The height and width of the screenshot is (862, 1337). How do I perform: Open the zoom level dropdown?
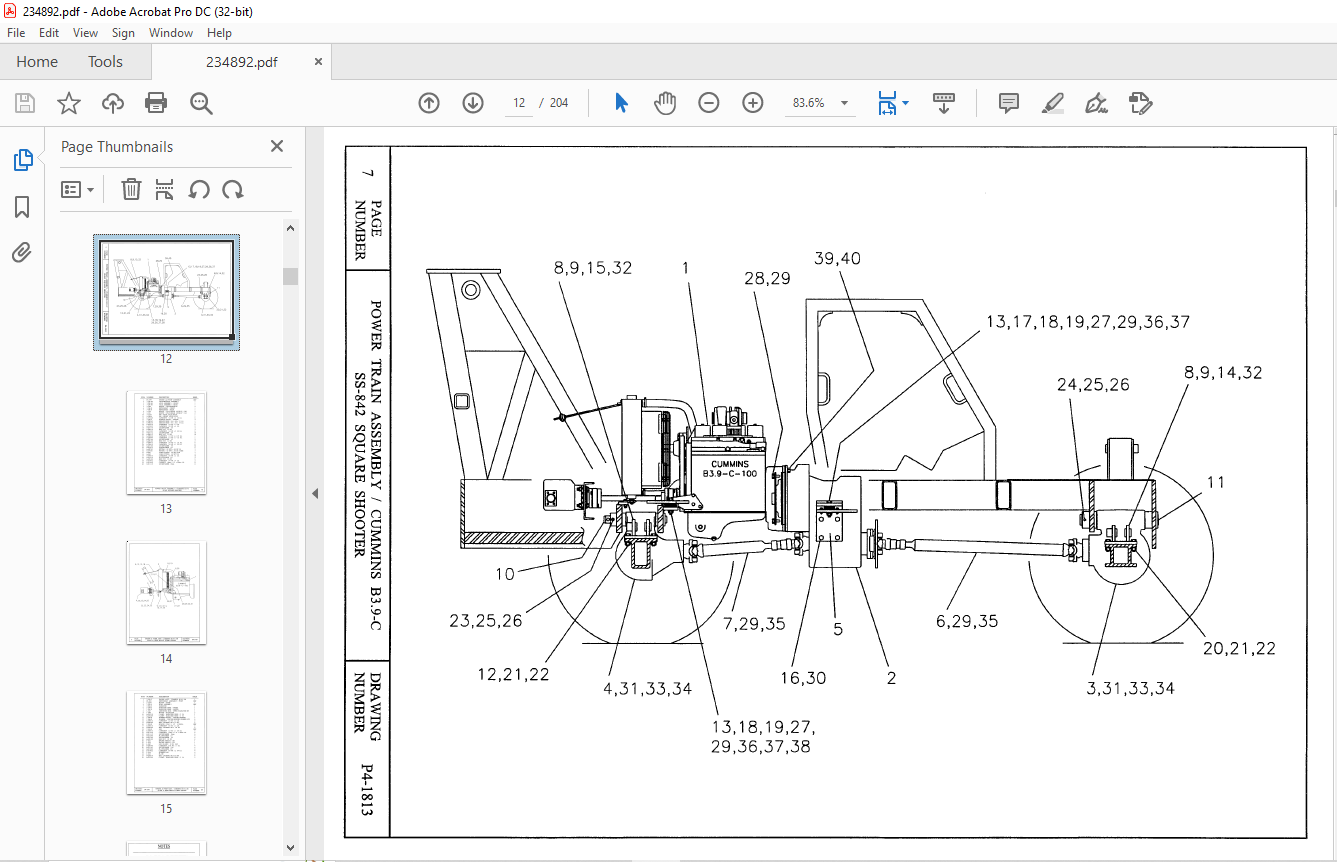(x=844, y=103)
